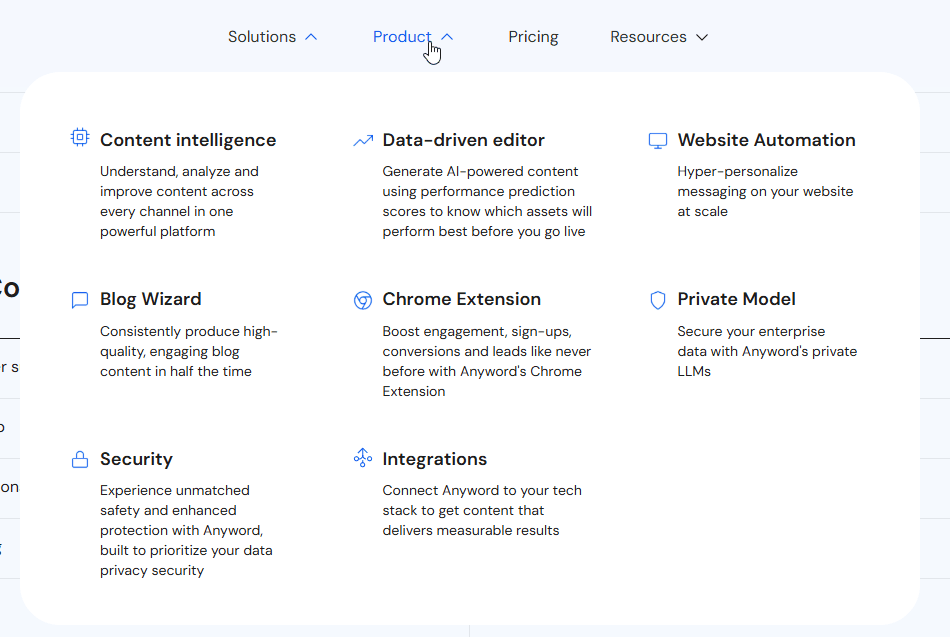
Task: Click the Blog Wizard speech bubble icon
Action: click(80, 300)
